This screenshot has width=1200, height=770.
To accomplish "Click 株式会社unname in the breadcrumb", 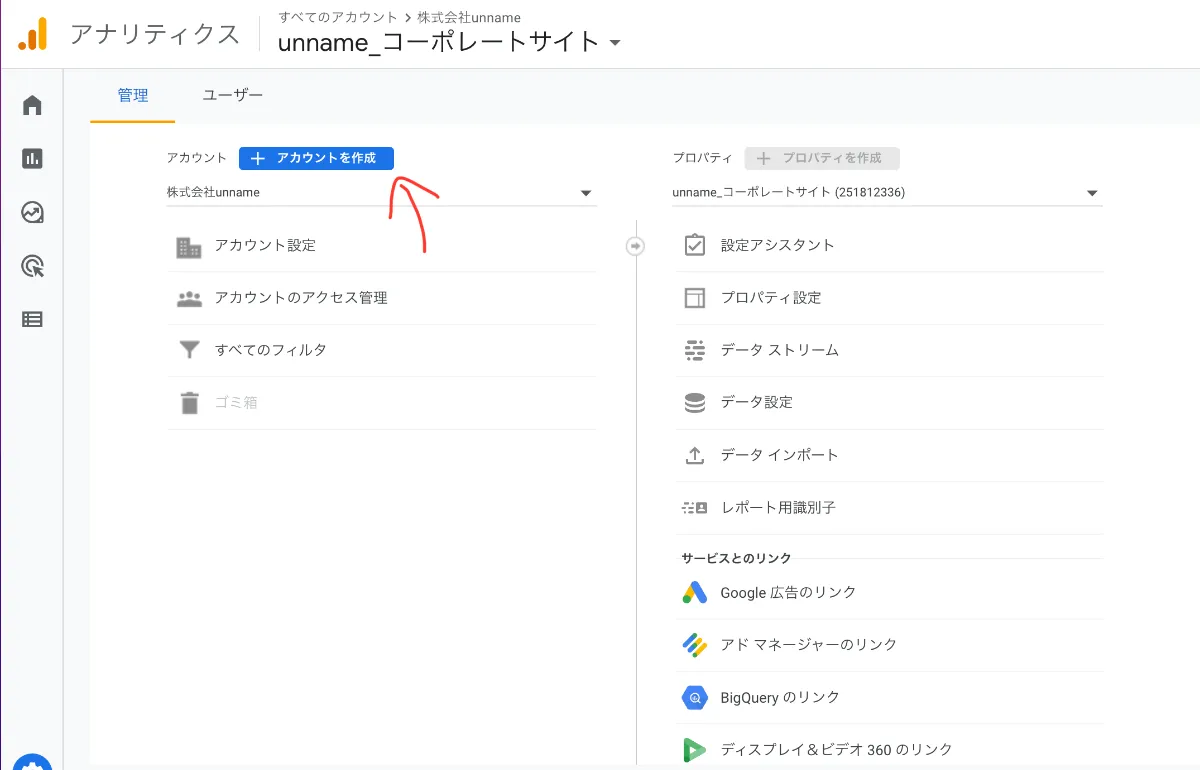I will 469,17.
